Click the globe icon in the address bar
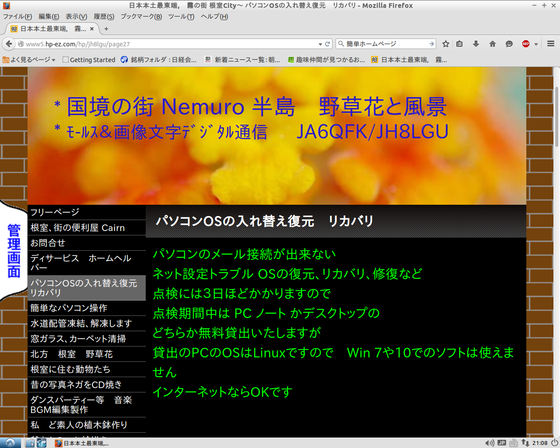 (x=21, y=44)
